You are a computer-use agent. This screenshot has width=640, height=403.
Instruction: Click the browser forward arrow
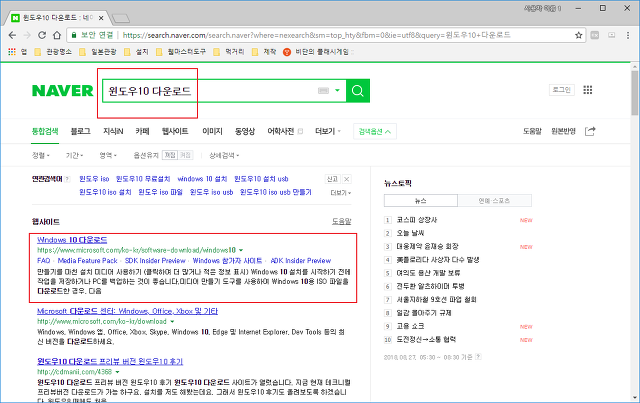pyautogui.click(x=27, y=35)
